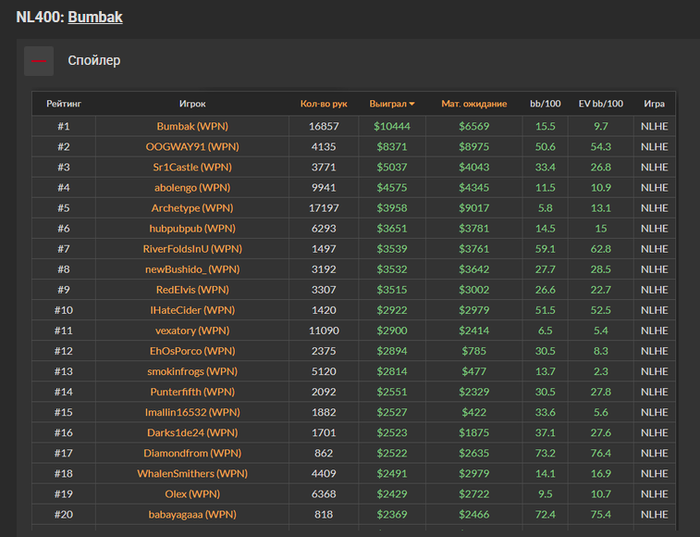This screenshot has height=537, width=700.
Task: Open the Bumbak link in NL400 heading
Action: click(95, 17)
